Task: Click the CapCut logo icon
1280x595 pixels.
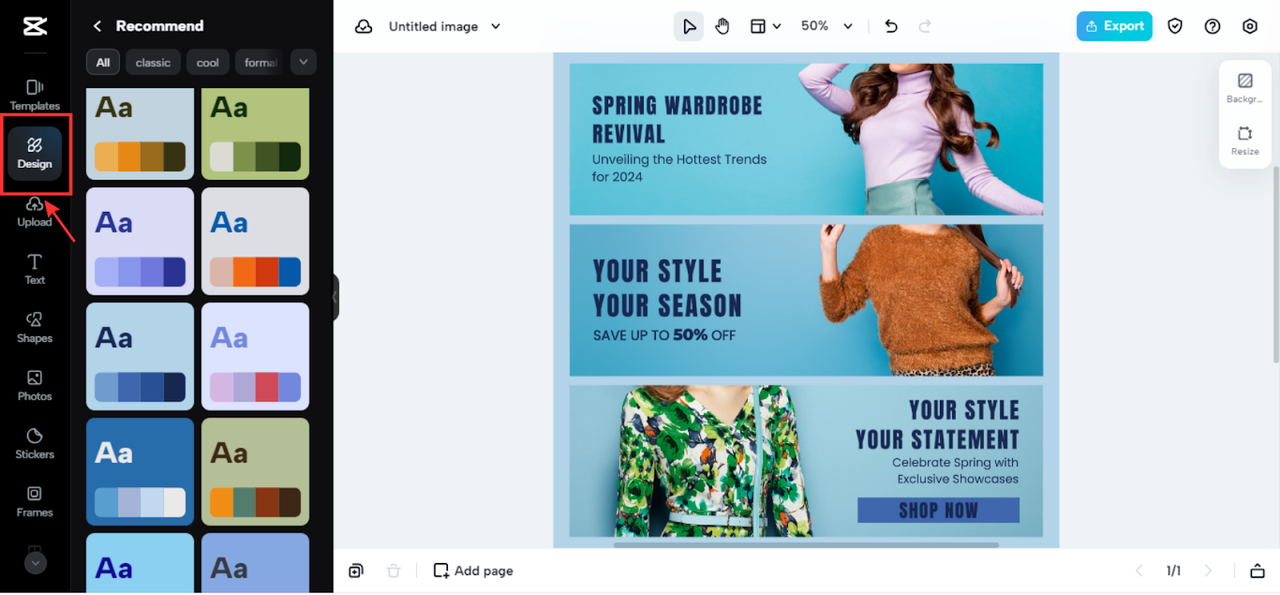Action: click(35, 26)
